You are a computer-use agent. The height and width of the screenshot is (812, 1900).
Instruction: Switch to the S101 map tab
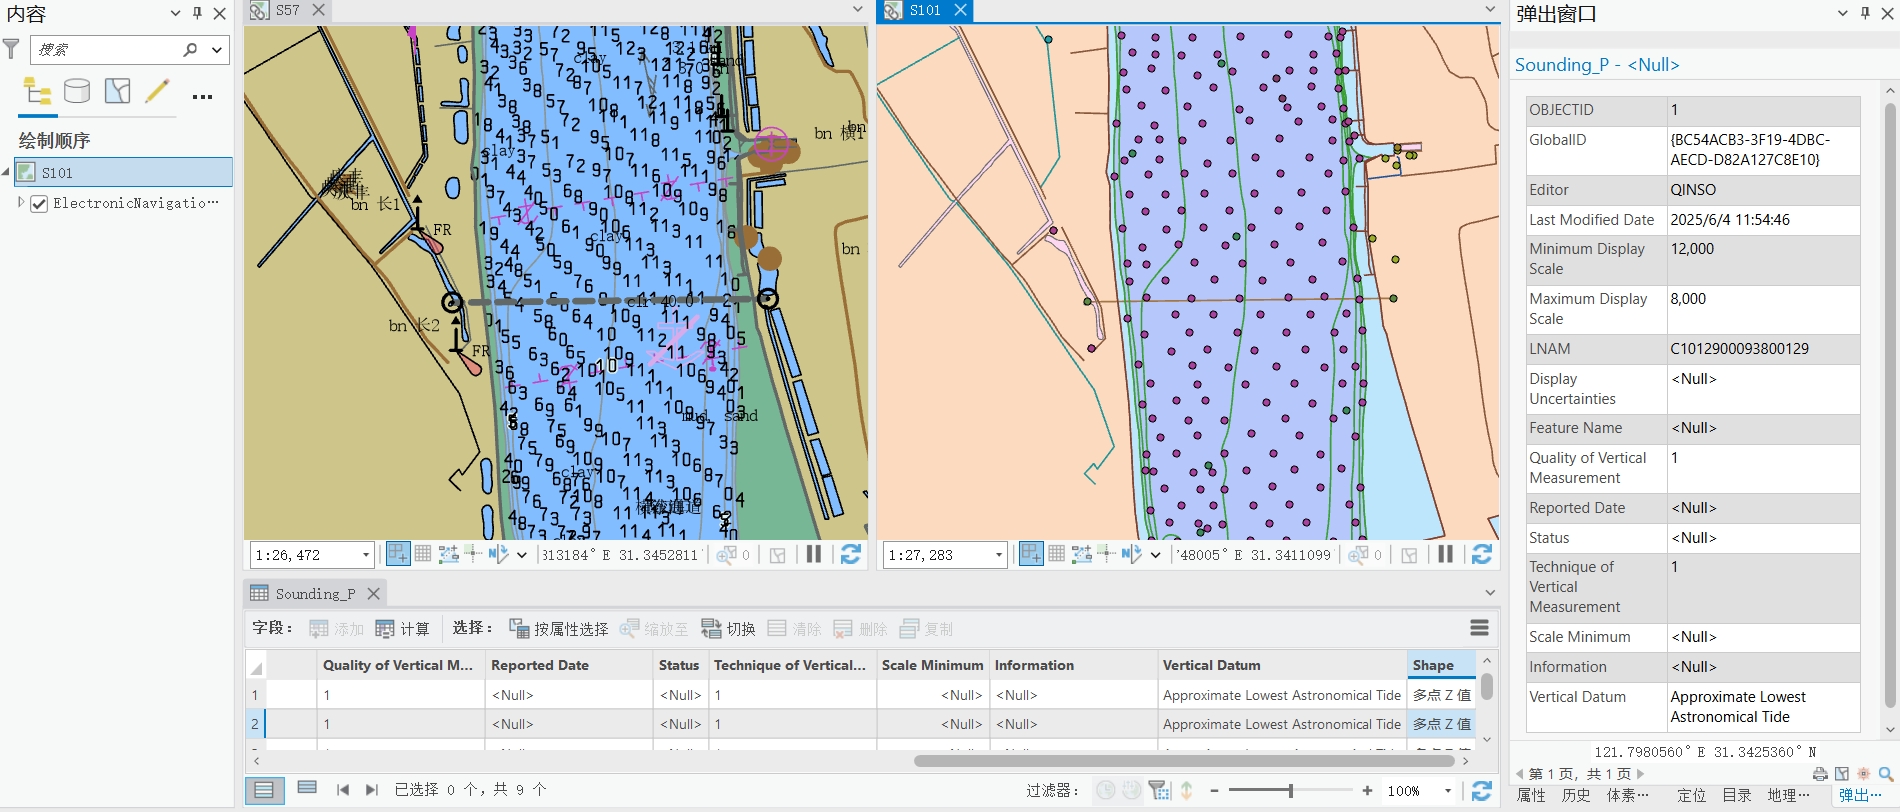(x=924, y=10)
